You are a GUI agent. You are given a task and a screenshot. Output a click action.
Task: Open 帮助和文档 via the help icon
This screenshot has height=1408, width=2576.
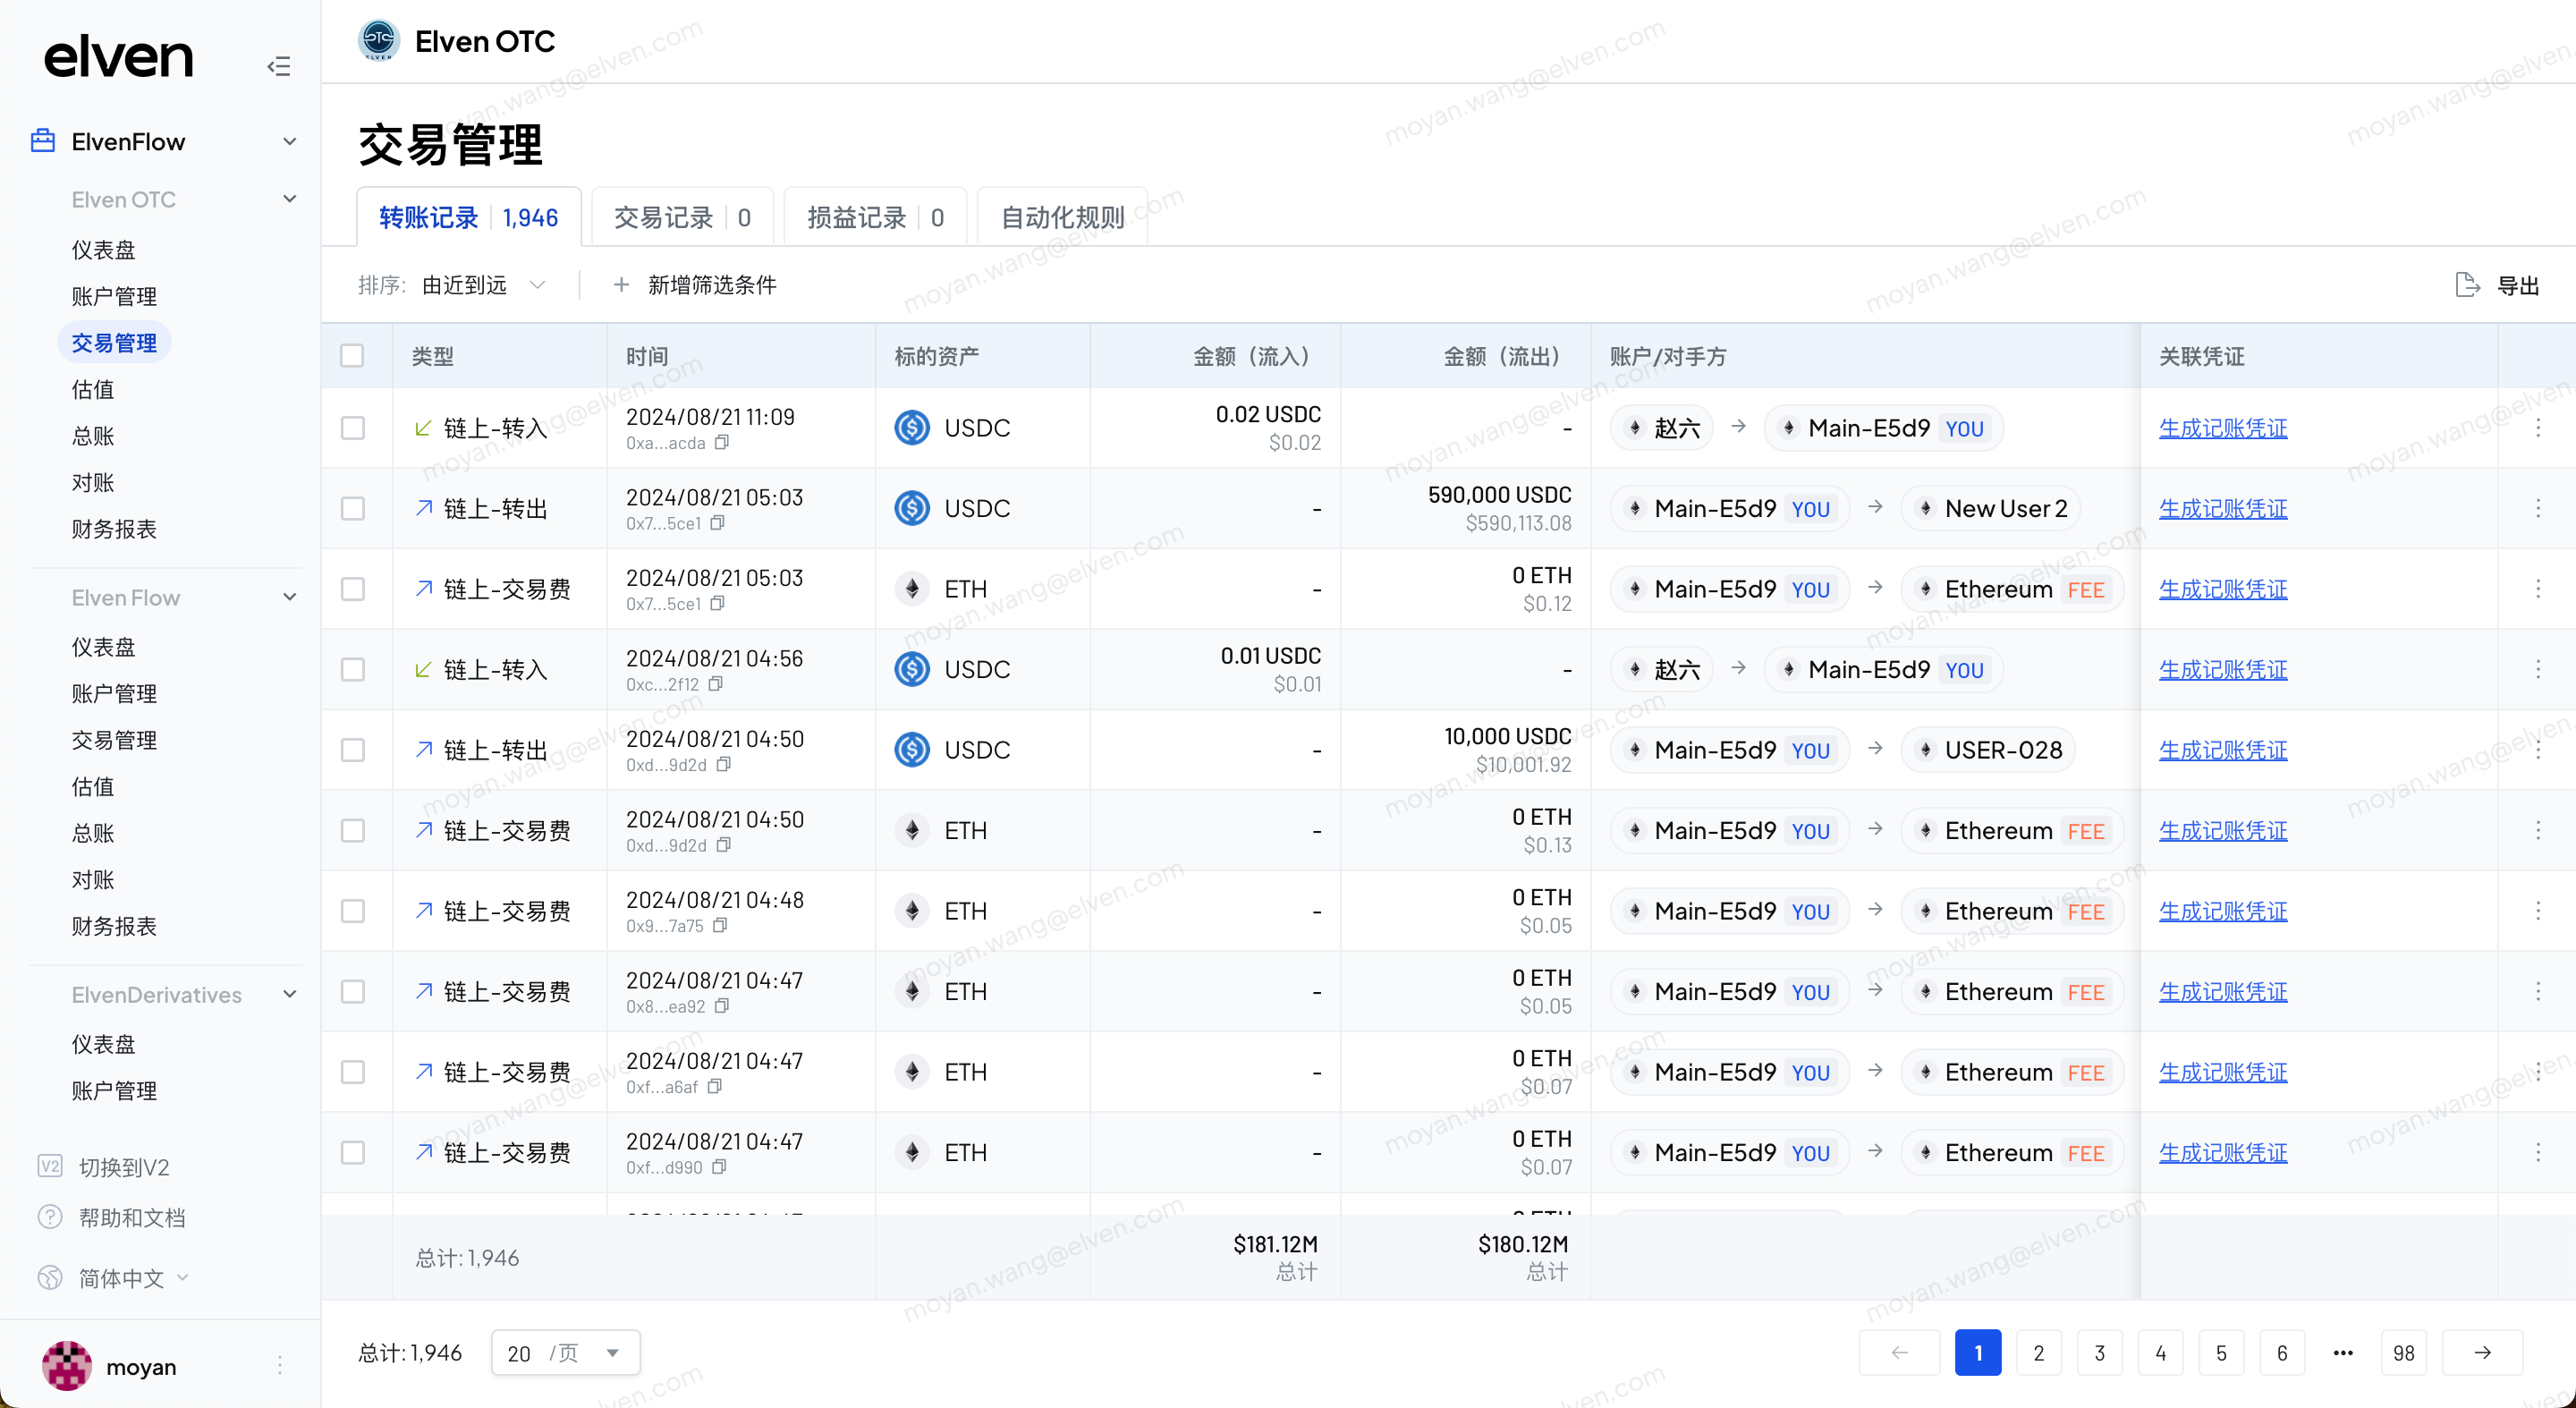(50, 1216)
